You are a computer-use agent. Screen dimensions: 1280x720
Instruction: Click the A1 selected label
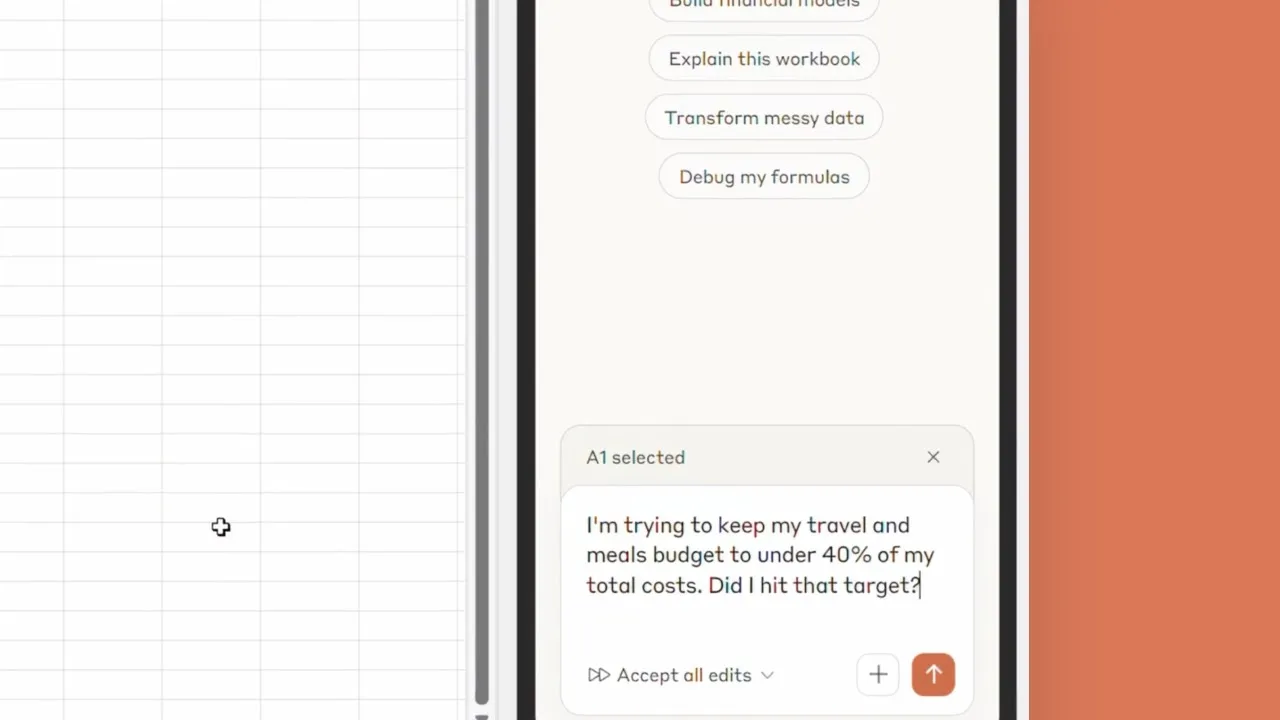(x=635, y=457)
